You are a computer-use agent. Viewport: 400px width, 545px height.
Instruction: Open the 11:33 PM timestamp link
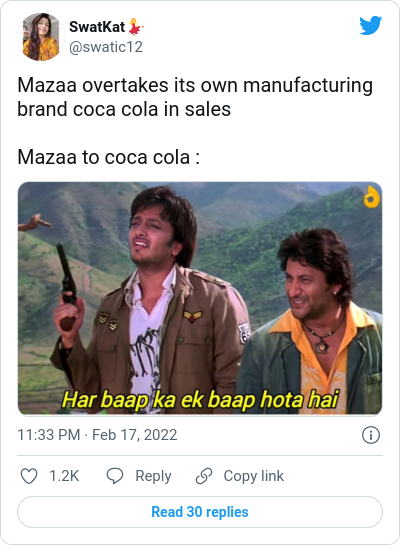tap(49, 435)
